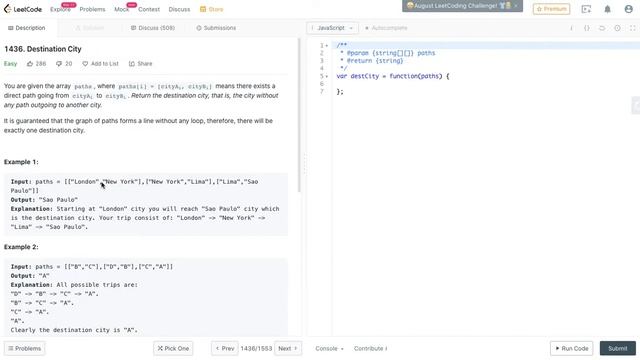Click the @return {string} comment line
640x360 pixels.
[x=371, y=61]
